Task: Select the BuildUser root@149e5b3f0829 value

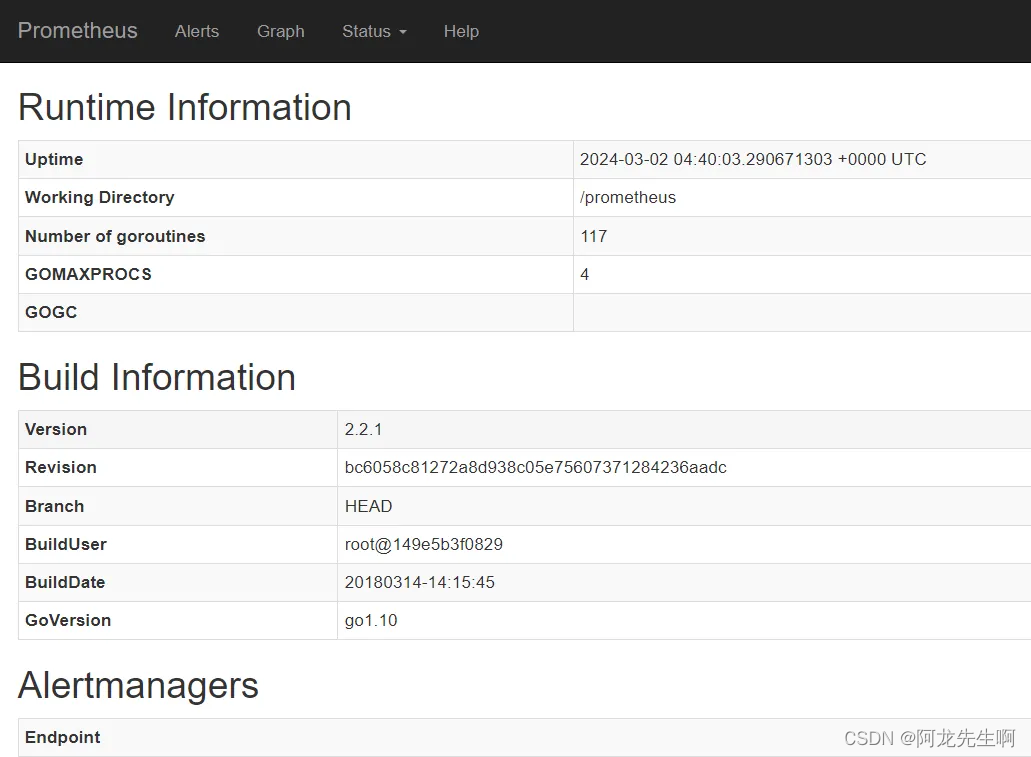Action: point(423,544)
